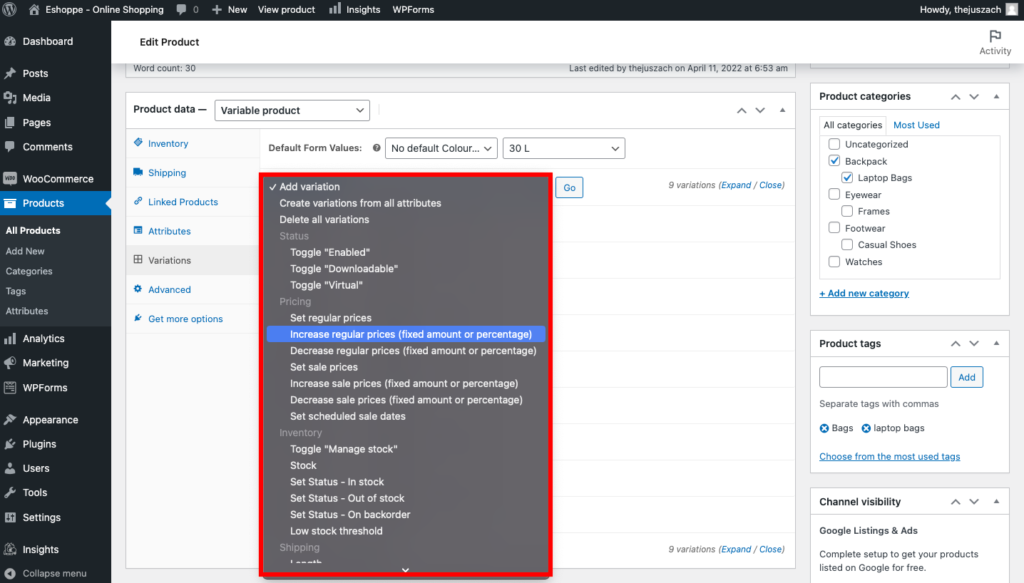Select Set Status - Out of stock
1024x583 pixels.
(347, 498)
